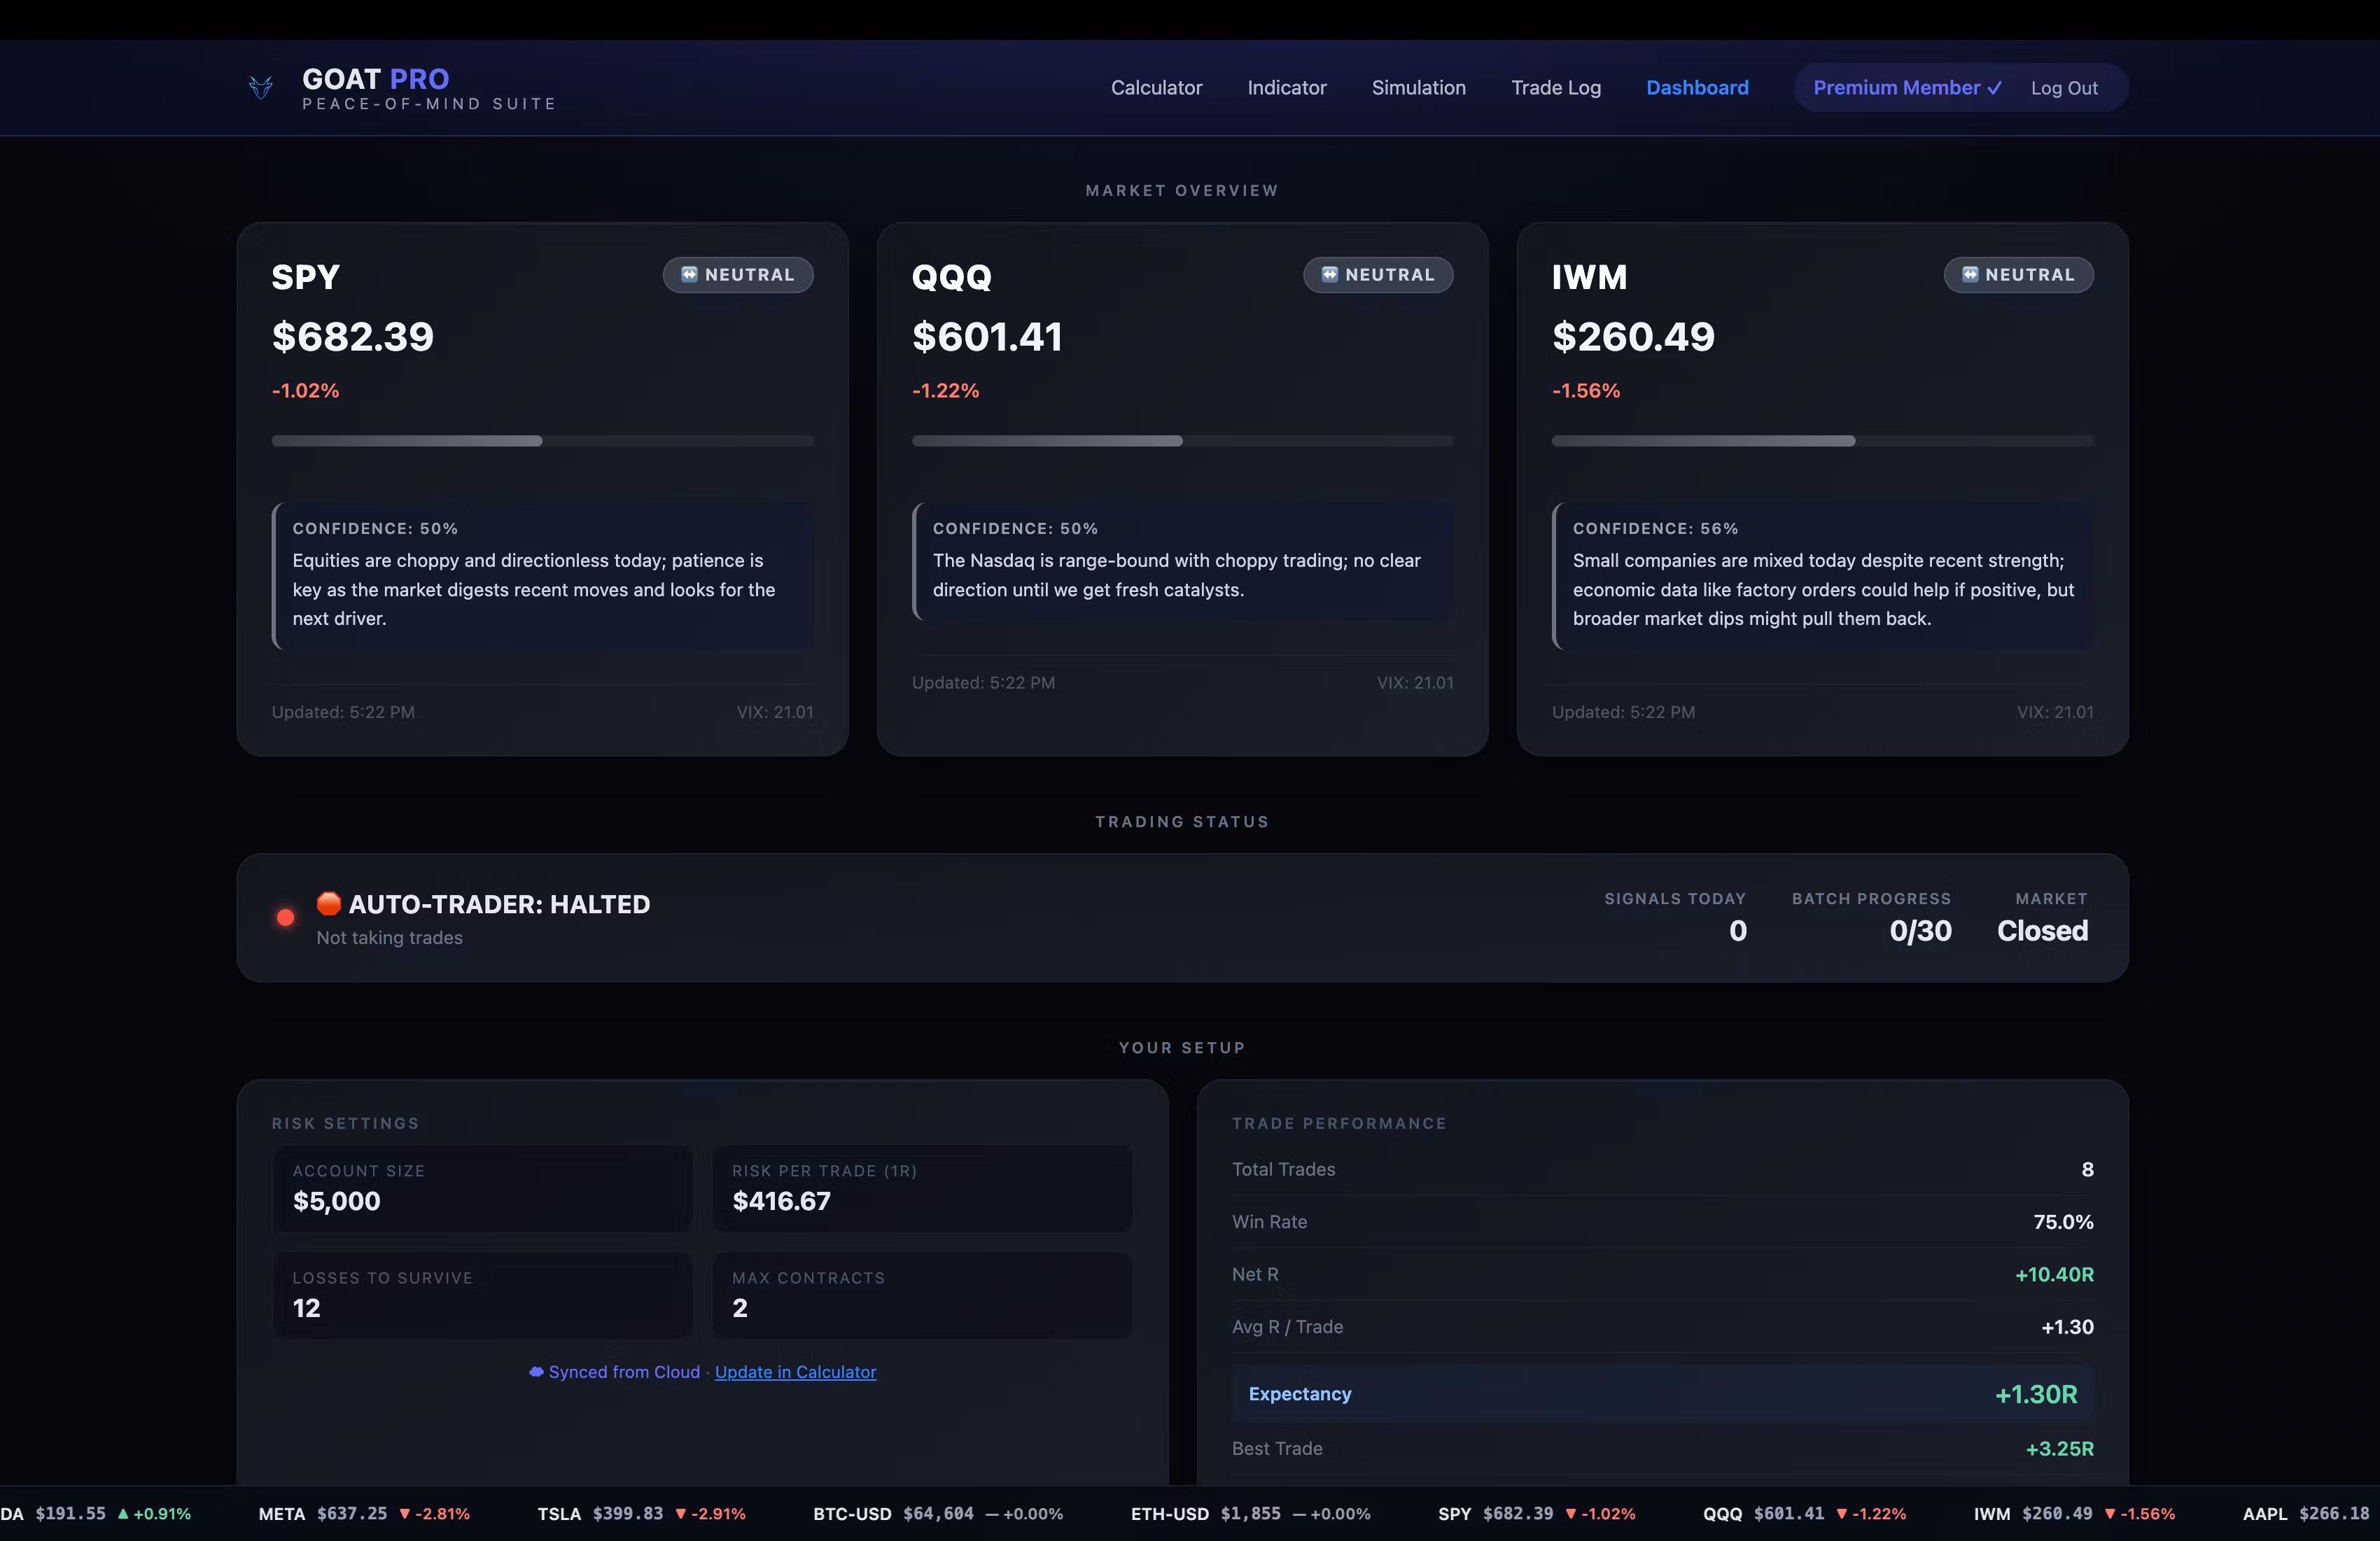This screenshot has height=1541, width=2380.
Task: Click Log Out
Action: (2064, 88)
